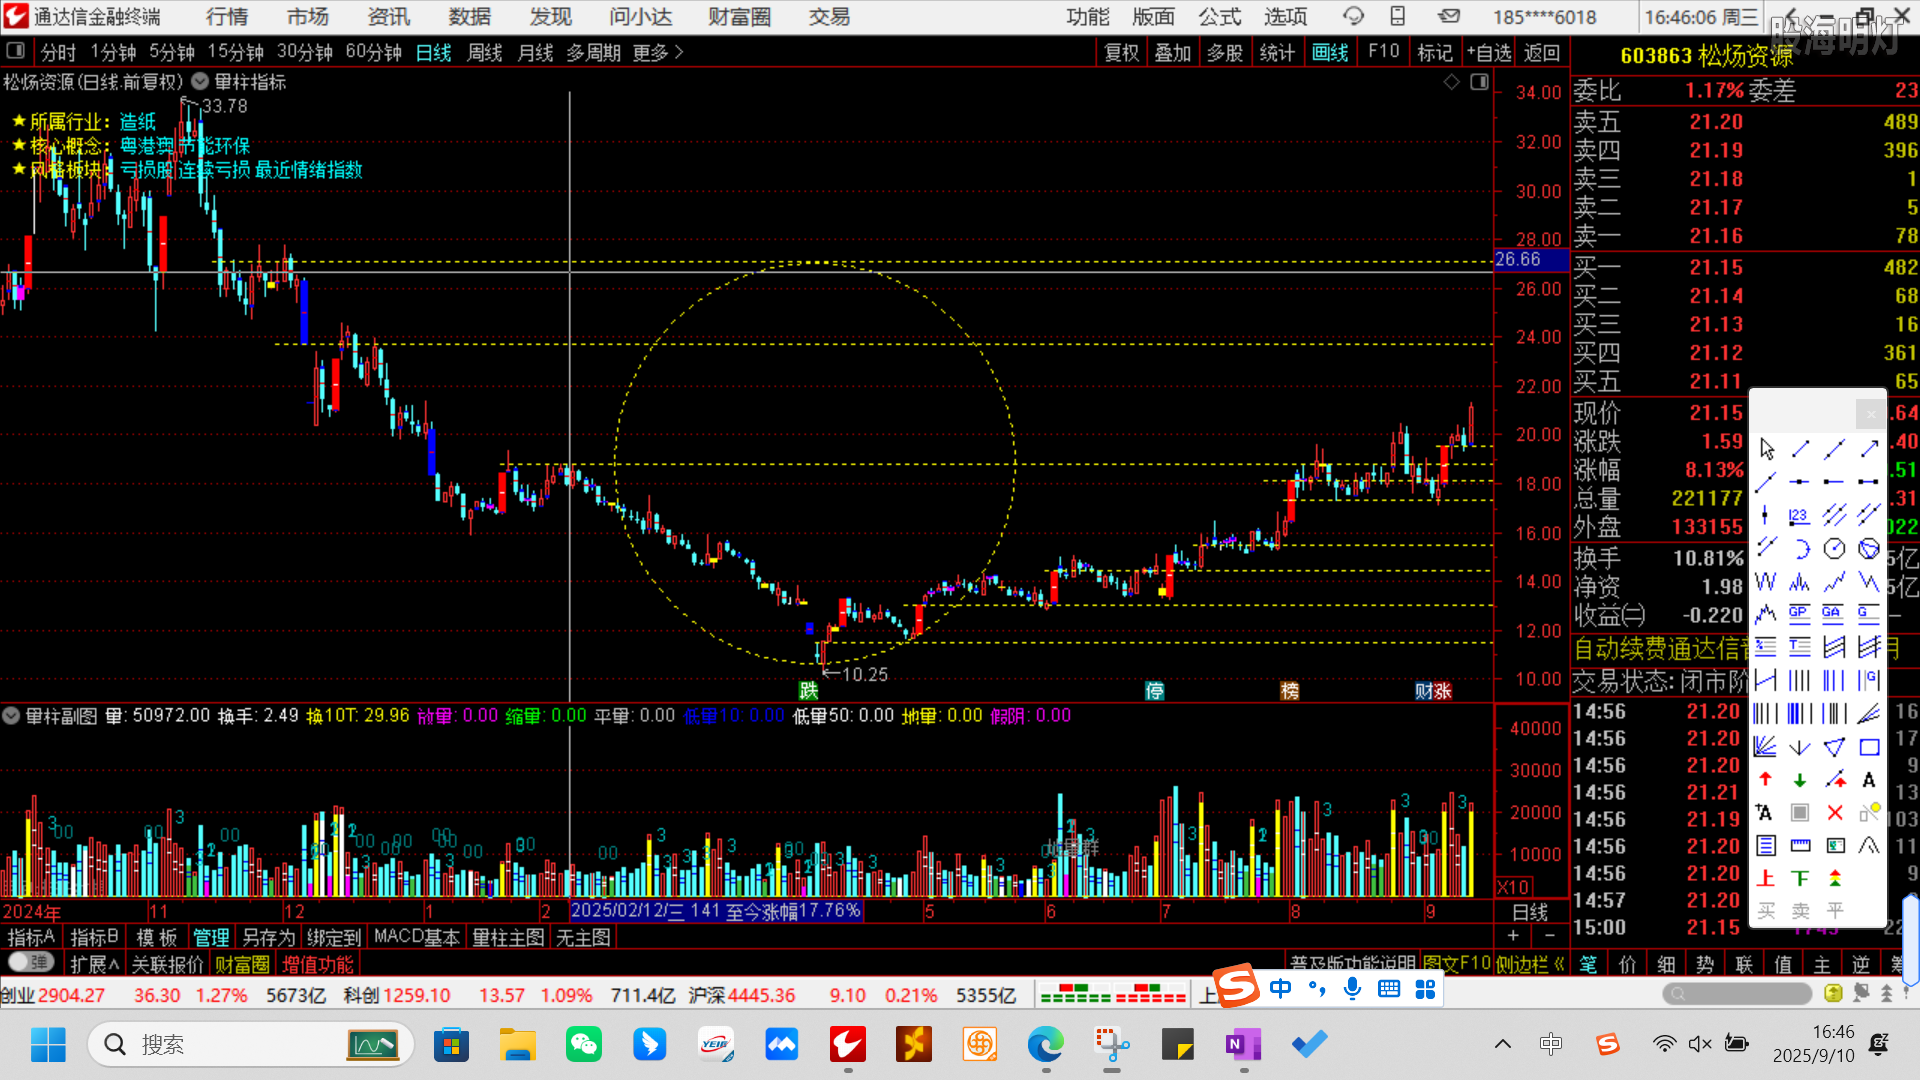Viewport: 1920px width, 1080px height.
Task: Select the MACD基本 indicator template
Action: click(416, 937)
